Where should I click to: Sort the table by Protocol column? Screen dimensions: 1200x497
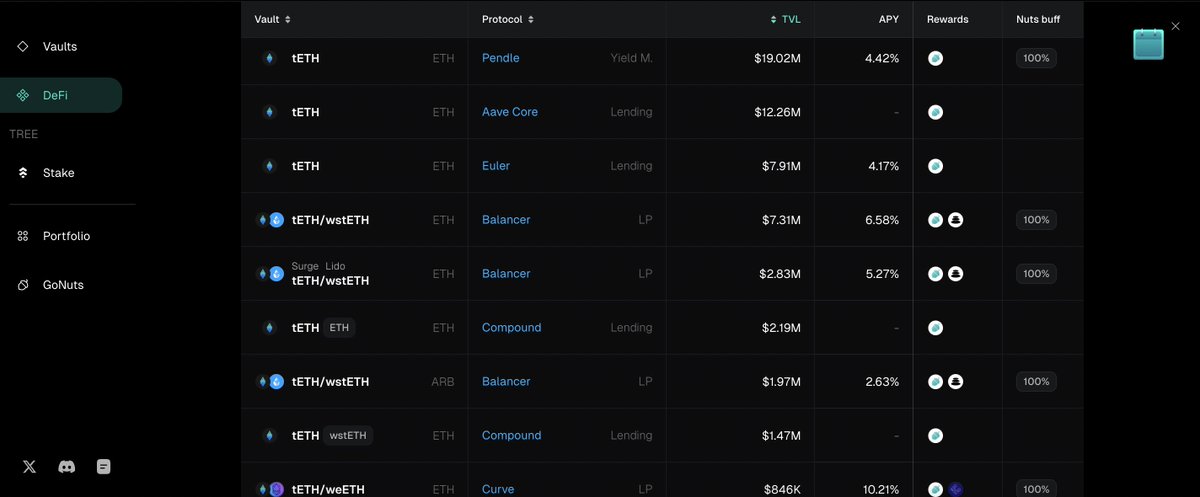tap(508, 19)
